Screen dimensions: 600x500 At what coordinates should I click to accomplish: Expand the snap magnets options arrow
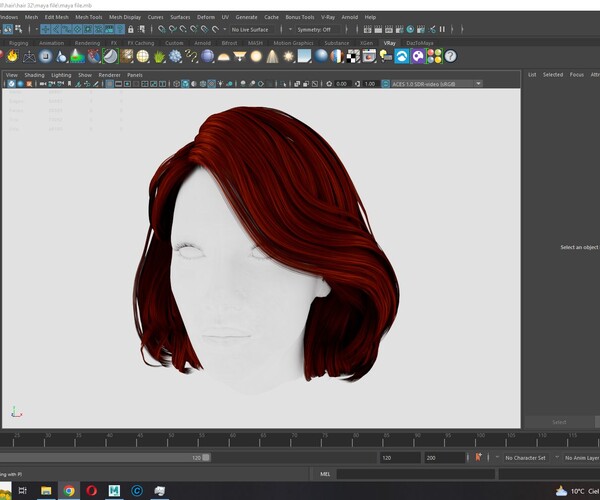225,29
